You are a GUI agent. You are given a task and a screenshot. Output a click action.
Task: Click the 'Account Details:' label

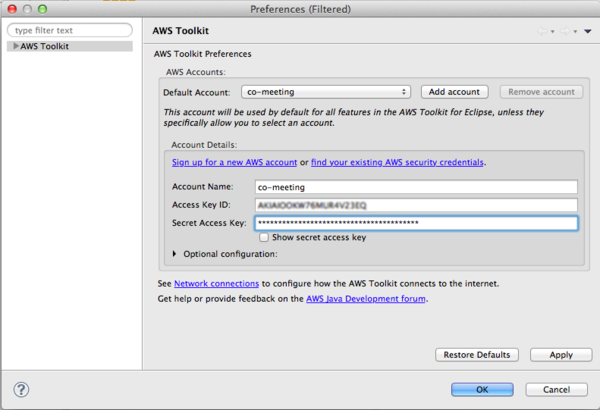pos(204,145)
